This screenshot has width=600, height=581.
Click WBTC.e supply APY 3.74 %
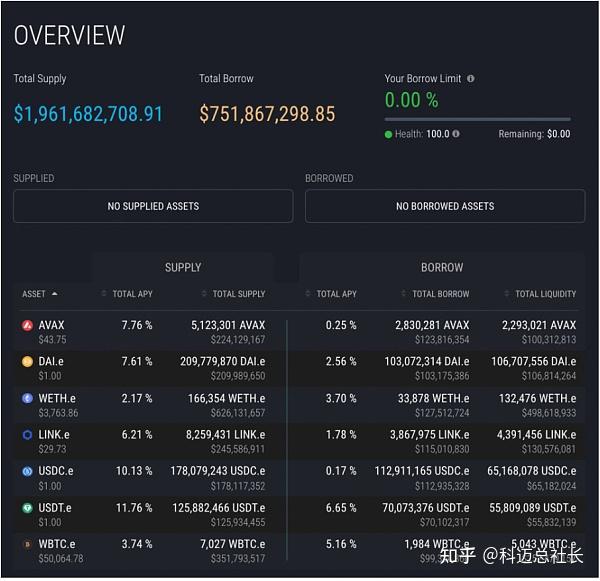coord(137,544)
